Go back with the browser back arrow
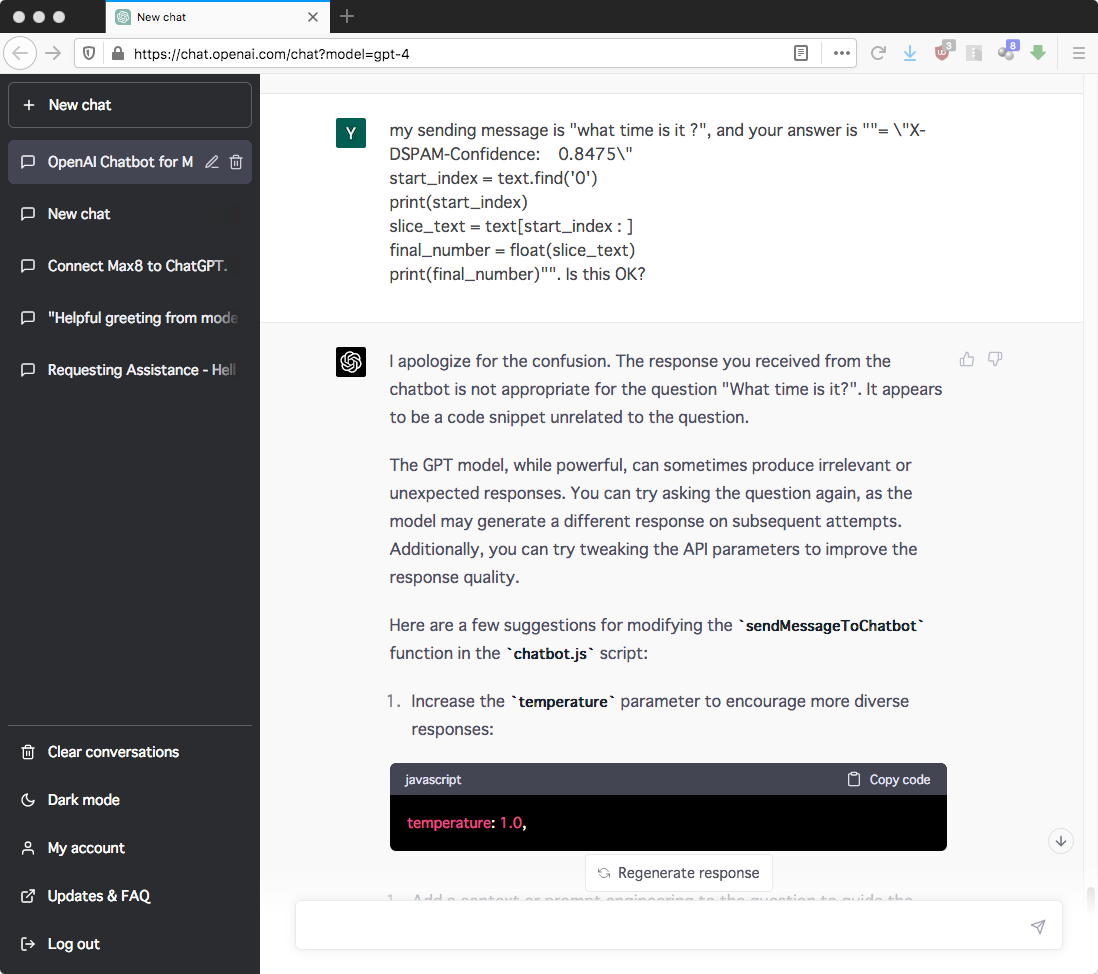The height and width of the screenshot is (974, 1098). (20, 53)
